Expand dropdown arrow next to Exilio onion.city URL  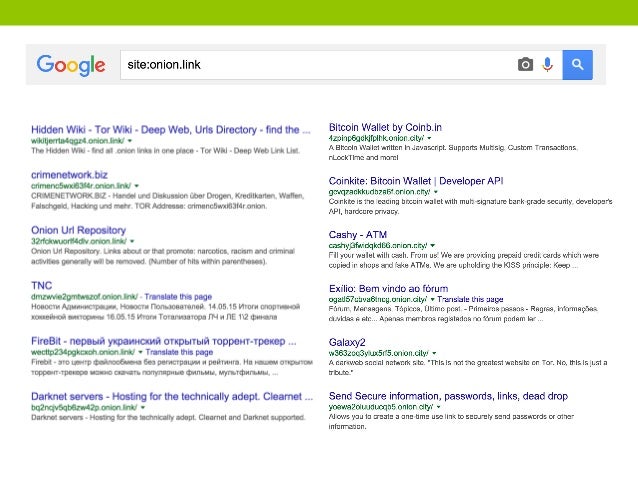tap(433, 300)
